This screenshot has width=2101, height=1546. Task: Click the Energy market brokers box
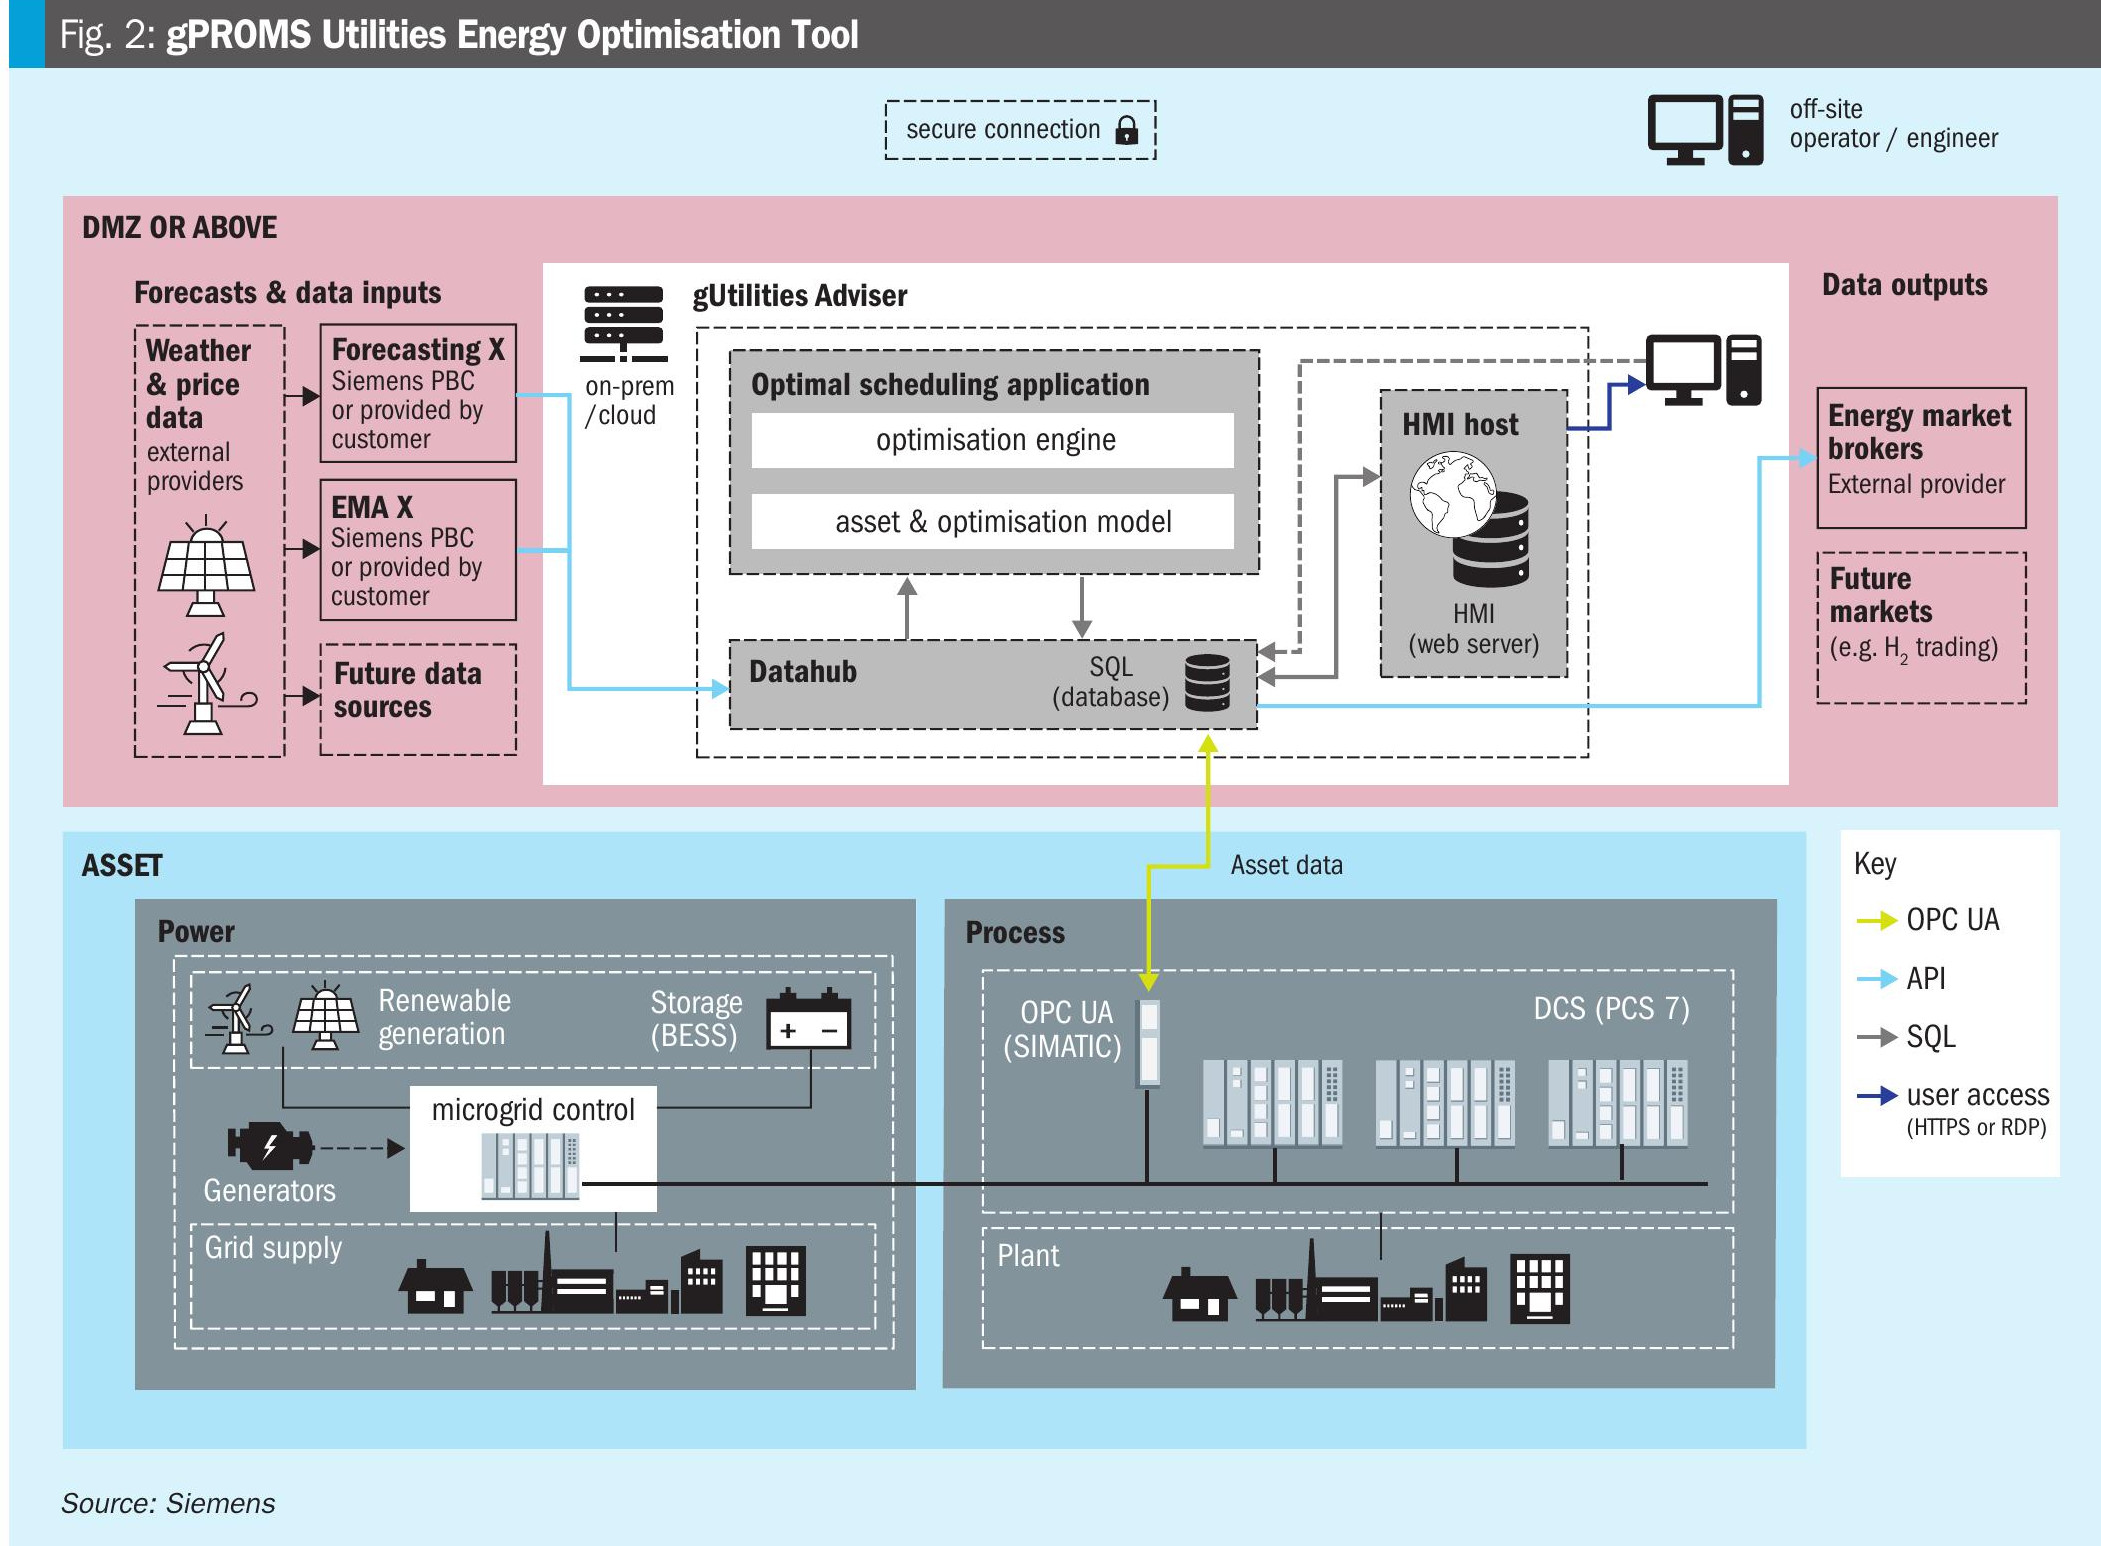1920,457
